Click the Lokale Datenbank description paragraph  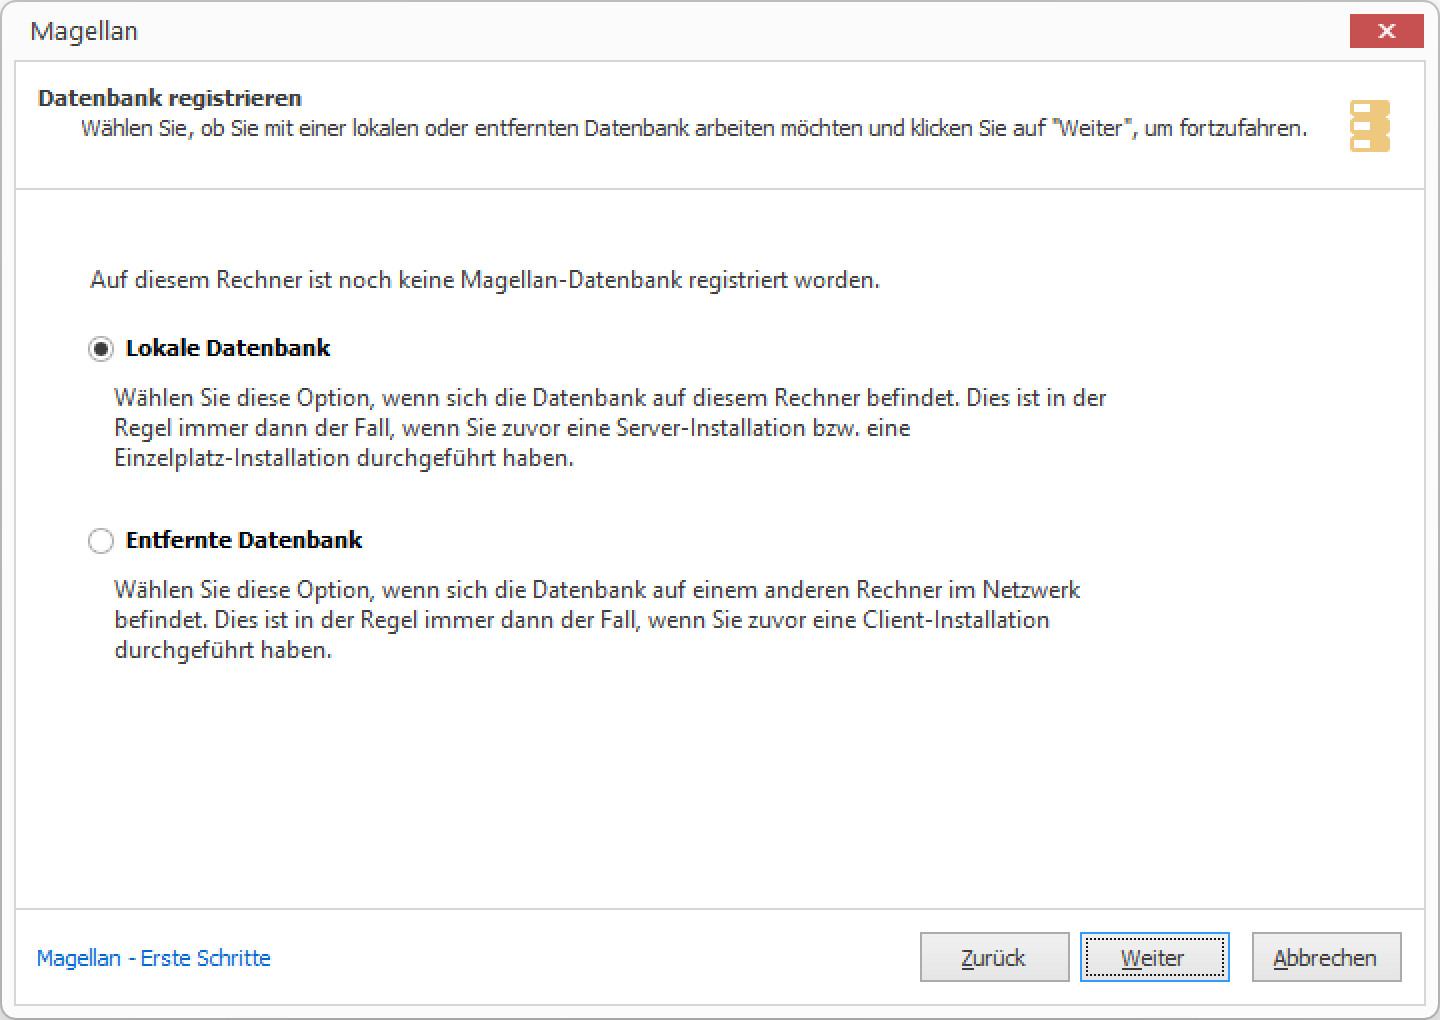(610, 428)
